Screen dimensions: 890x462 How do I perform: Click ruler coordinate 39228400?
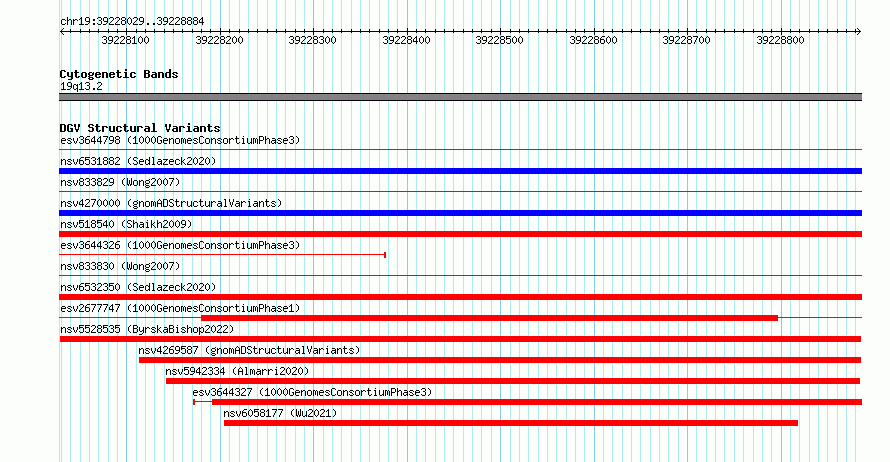pyautogui.click(x=406, y=40)
